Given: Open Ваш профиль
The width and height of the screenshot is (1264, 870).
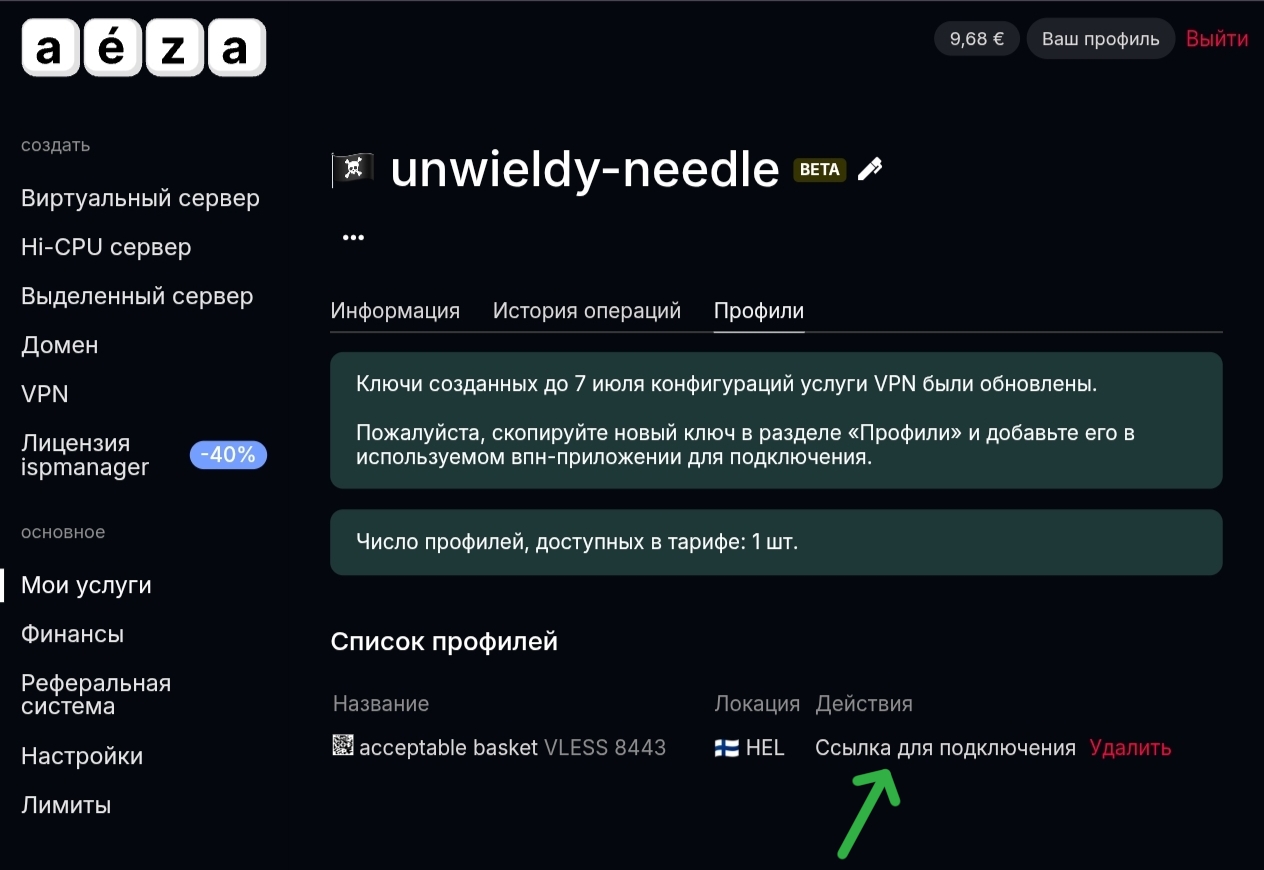Looking at the screenshot, I should tap(1100, 39).
